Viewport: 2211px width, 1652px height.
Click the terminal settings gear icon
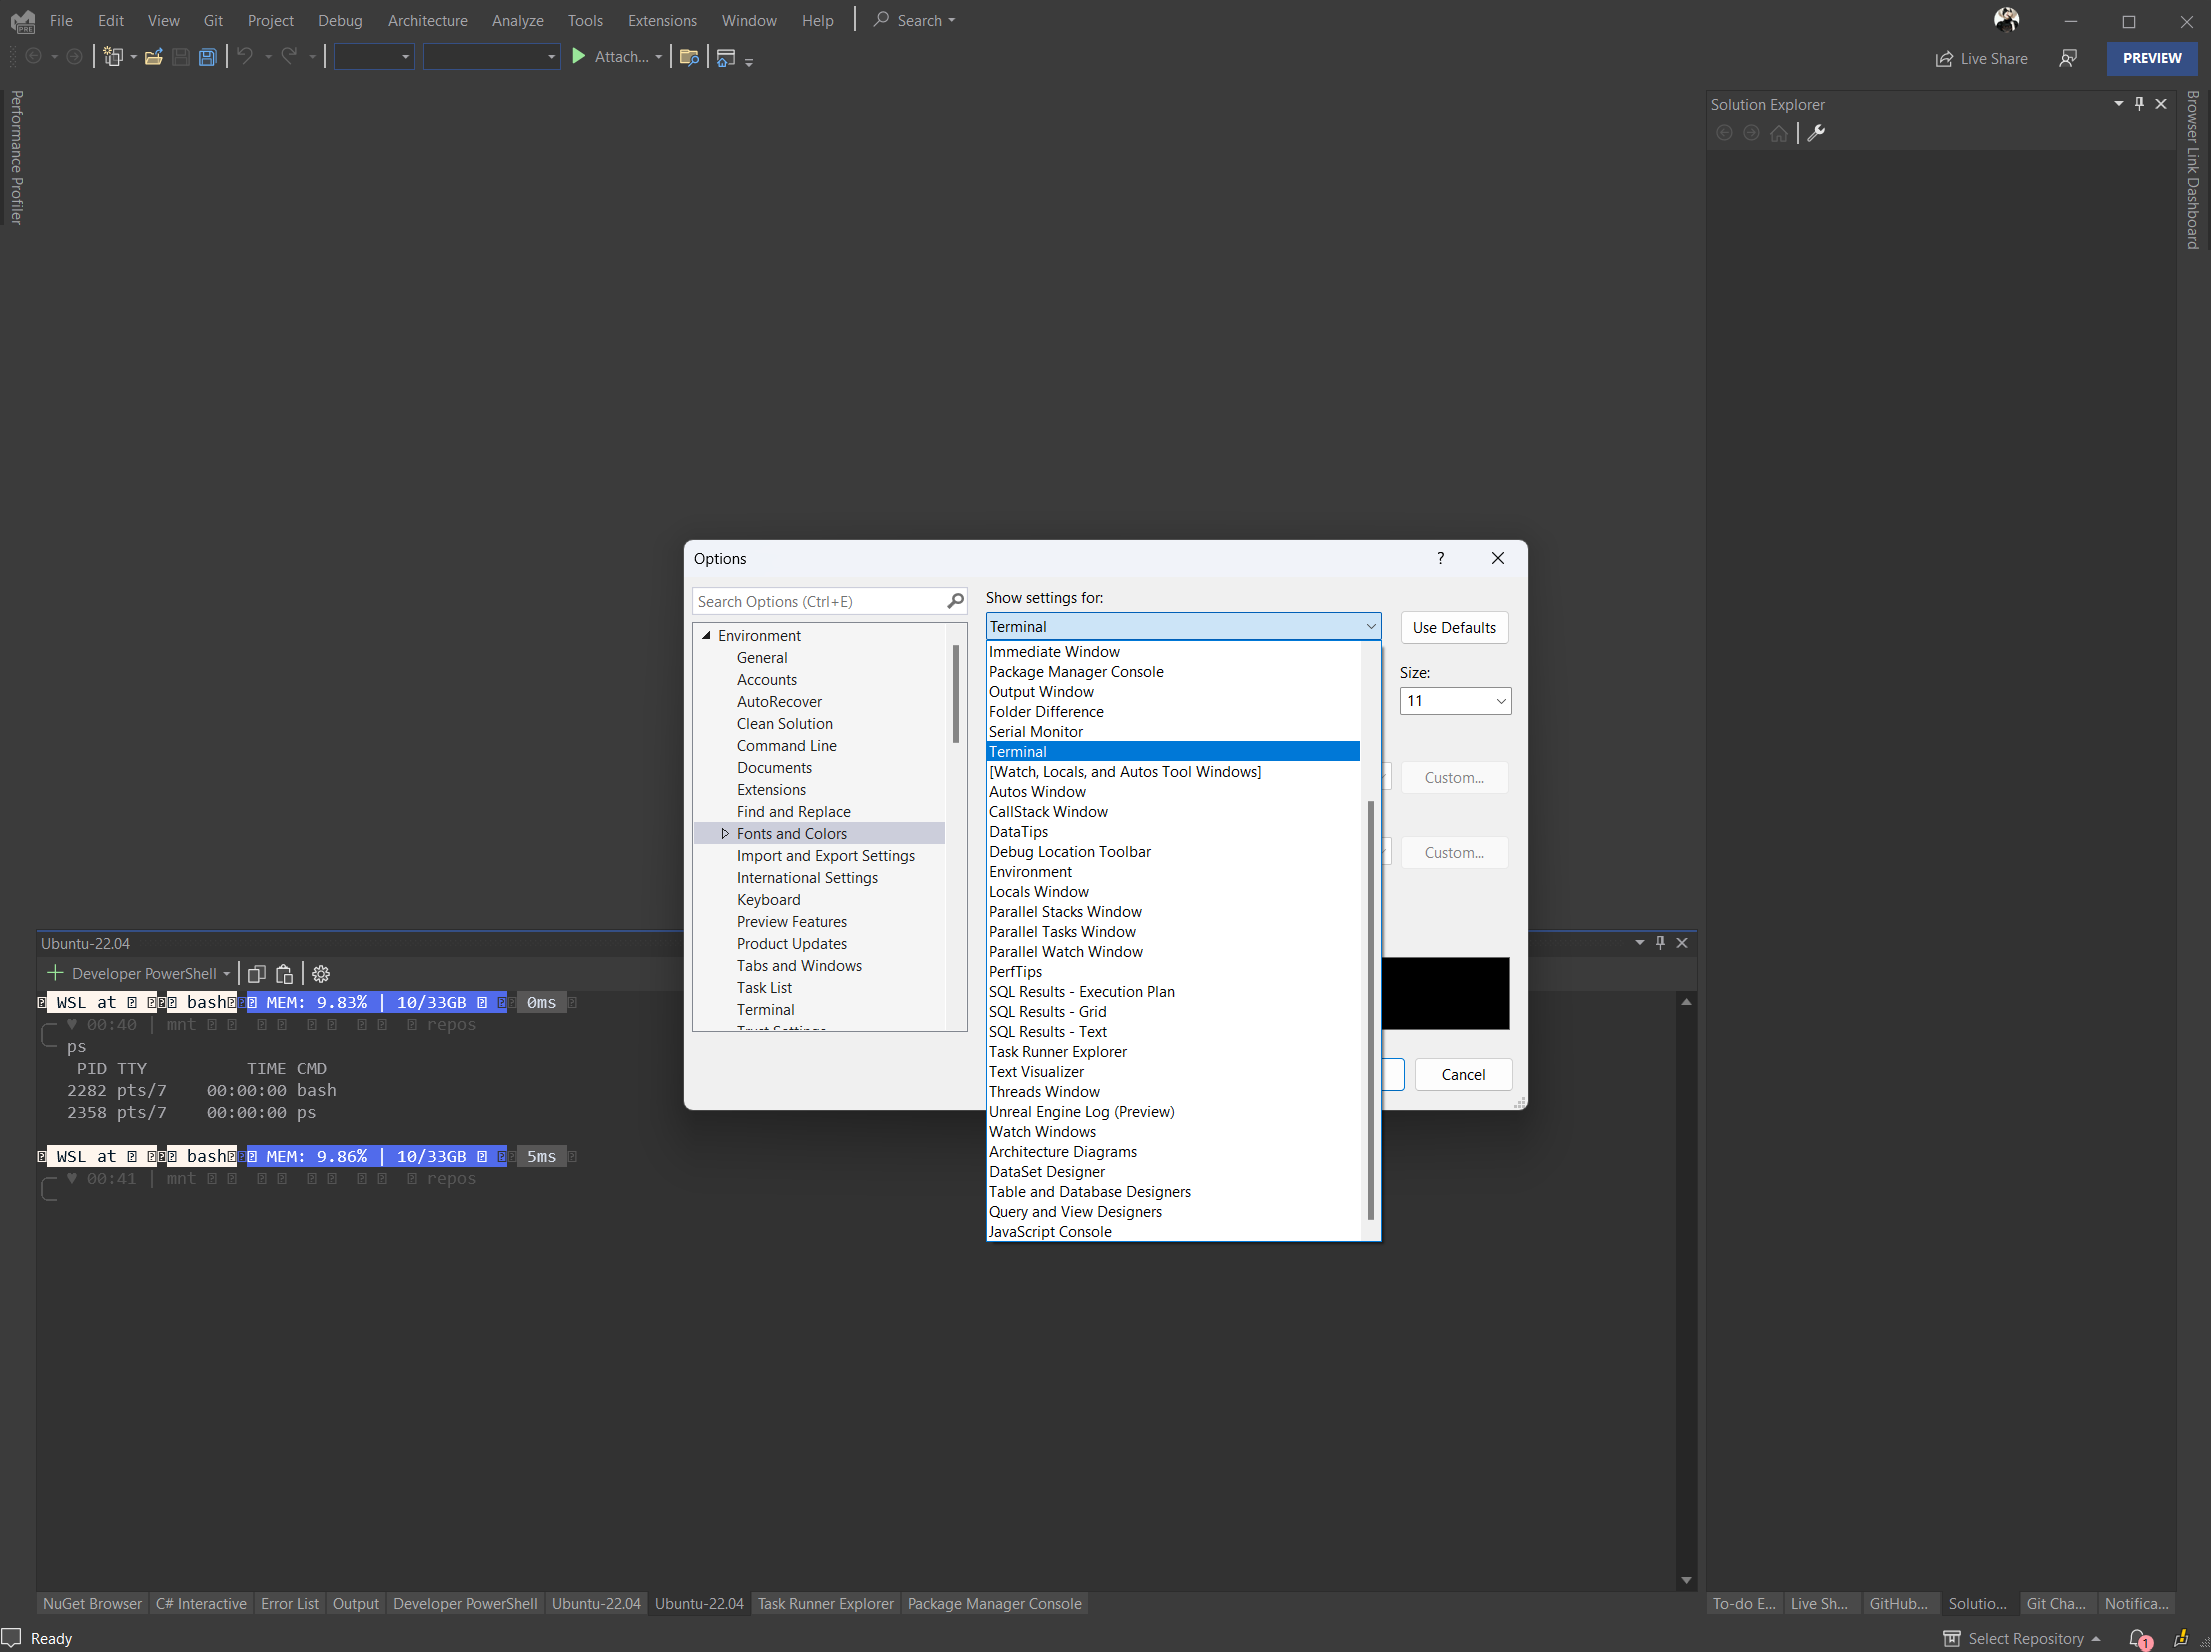[323, 974]
